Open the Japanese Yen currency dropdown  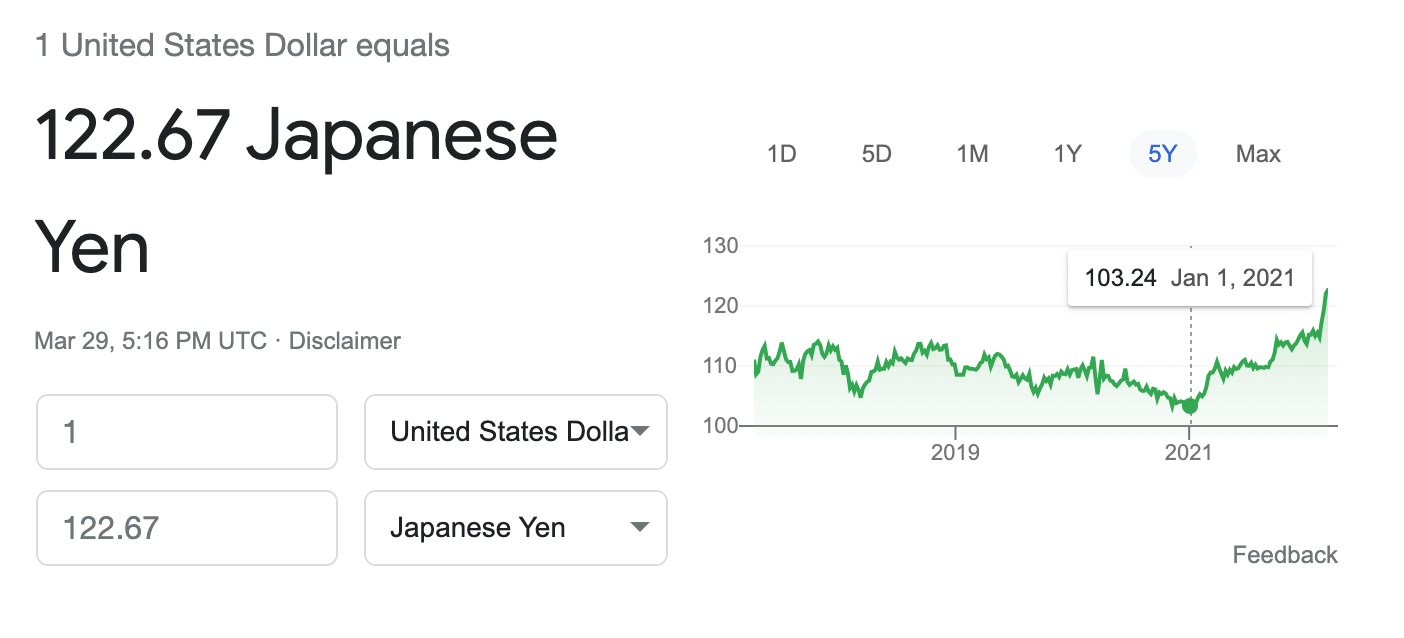tap(516, 528)
